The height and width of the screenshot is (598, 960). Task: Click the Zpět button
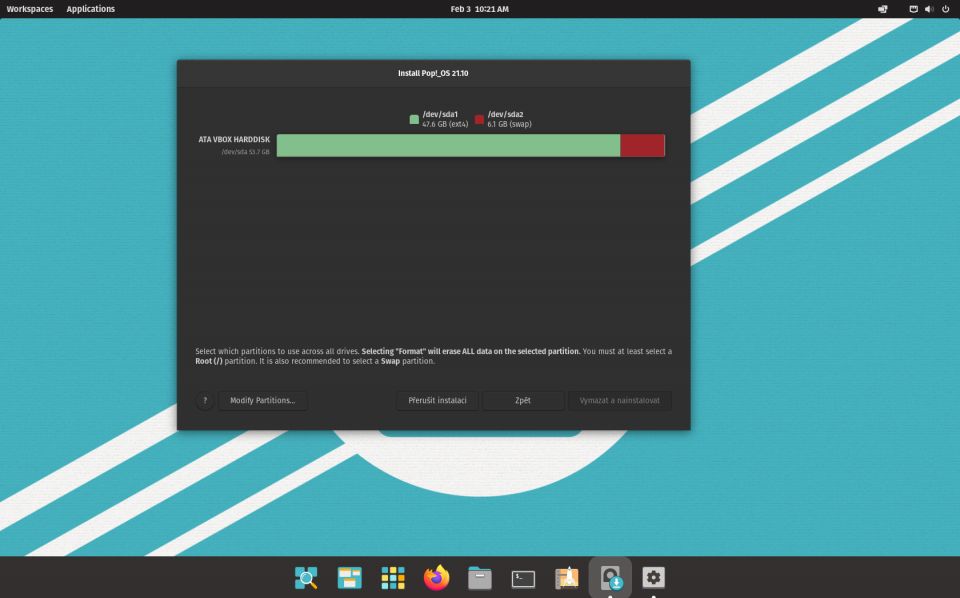point(523,400)
